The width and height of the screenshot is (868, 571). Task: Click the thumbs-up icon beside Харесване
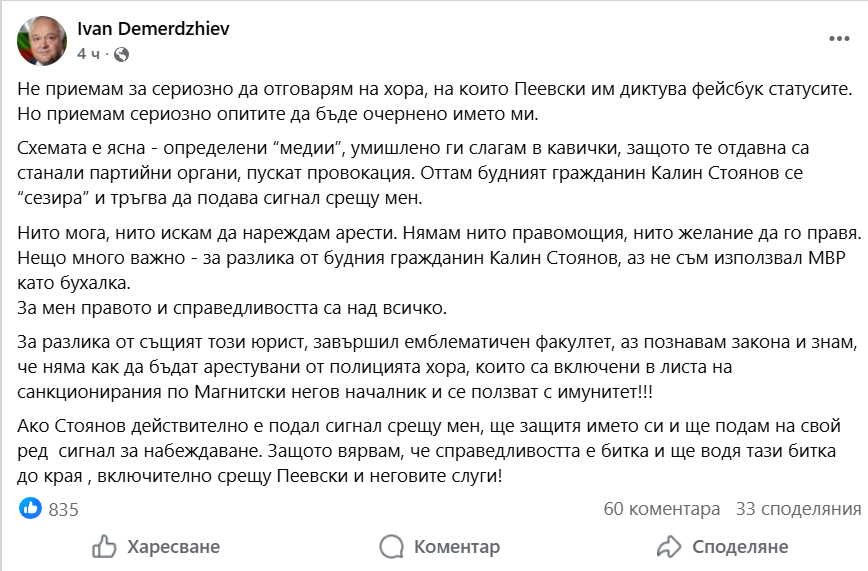104,547
